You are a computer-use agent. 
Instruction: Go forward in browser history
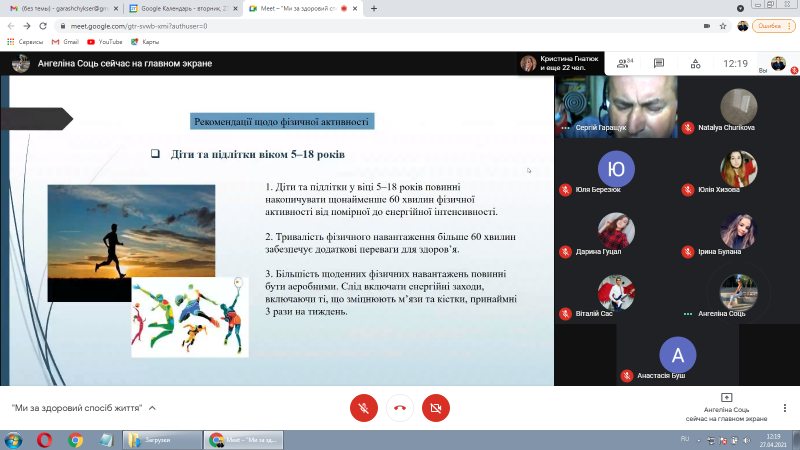27,26
